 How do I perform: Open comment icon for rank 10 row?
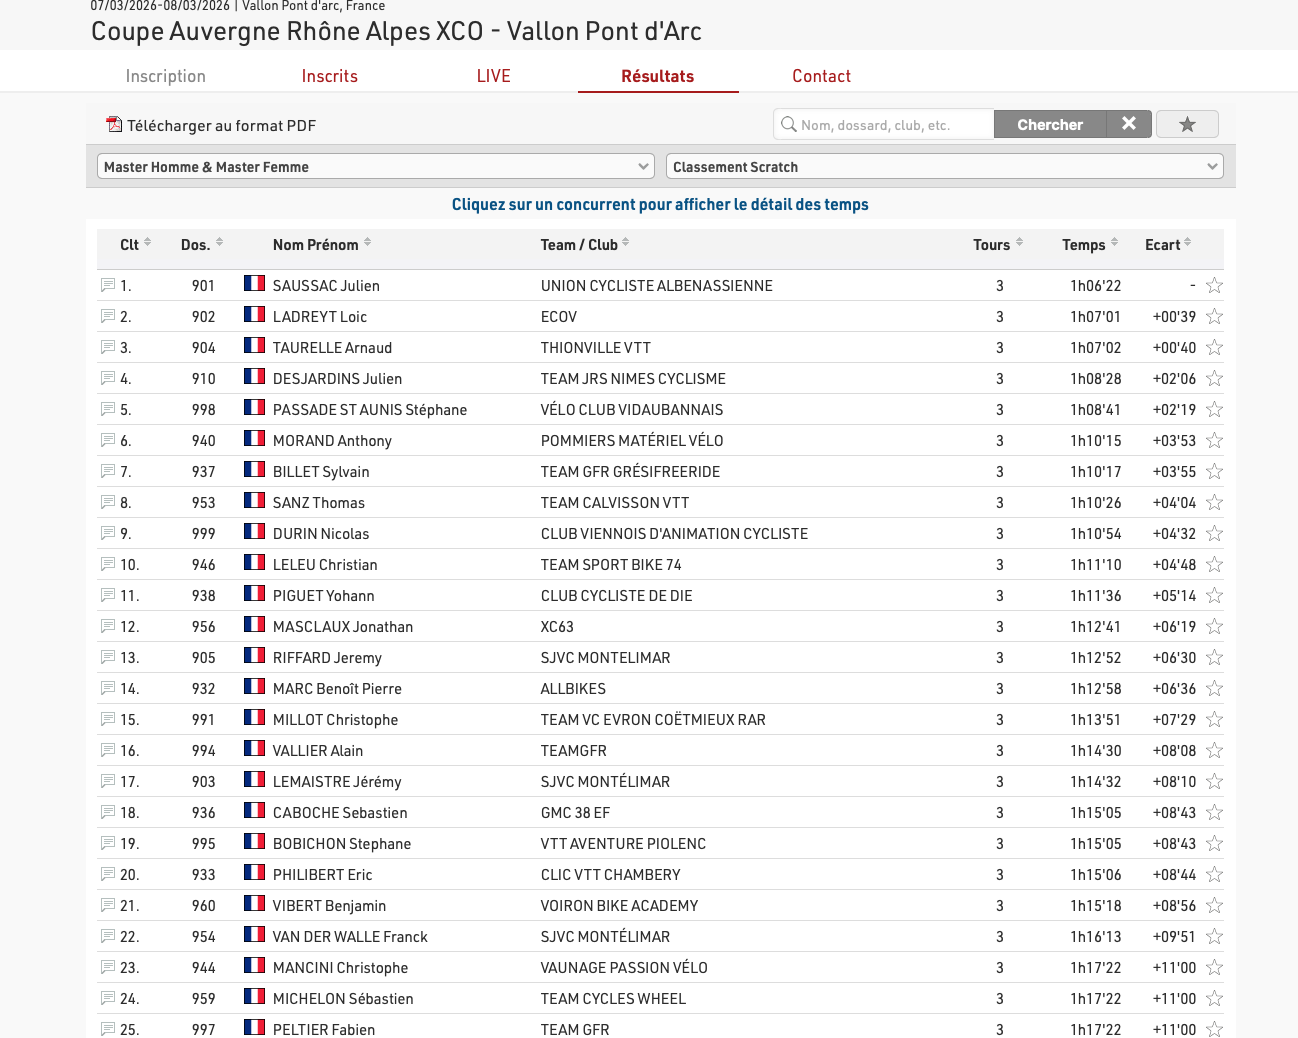[x=108, y=565]
